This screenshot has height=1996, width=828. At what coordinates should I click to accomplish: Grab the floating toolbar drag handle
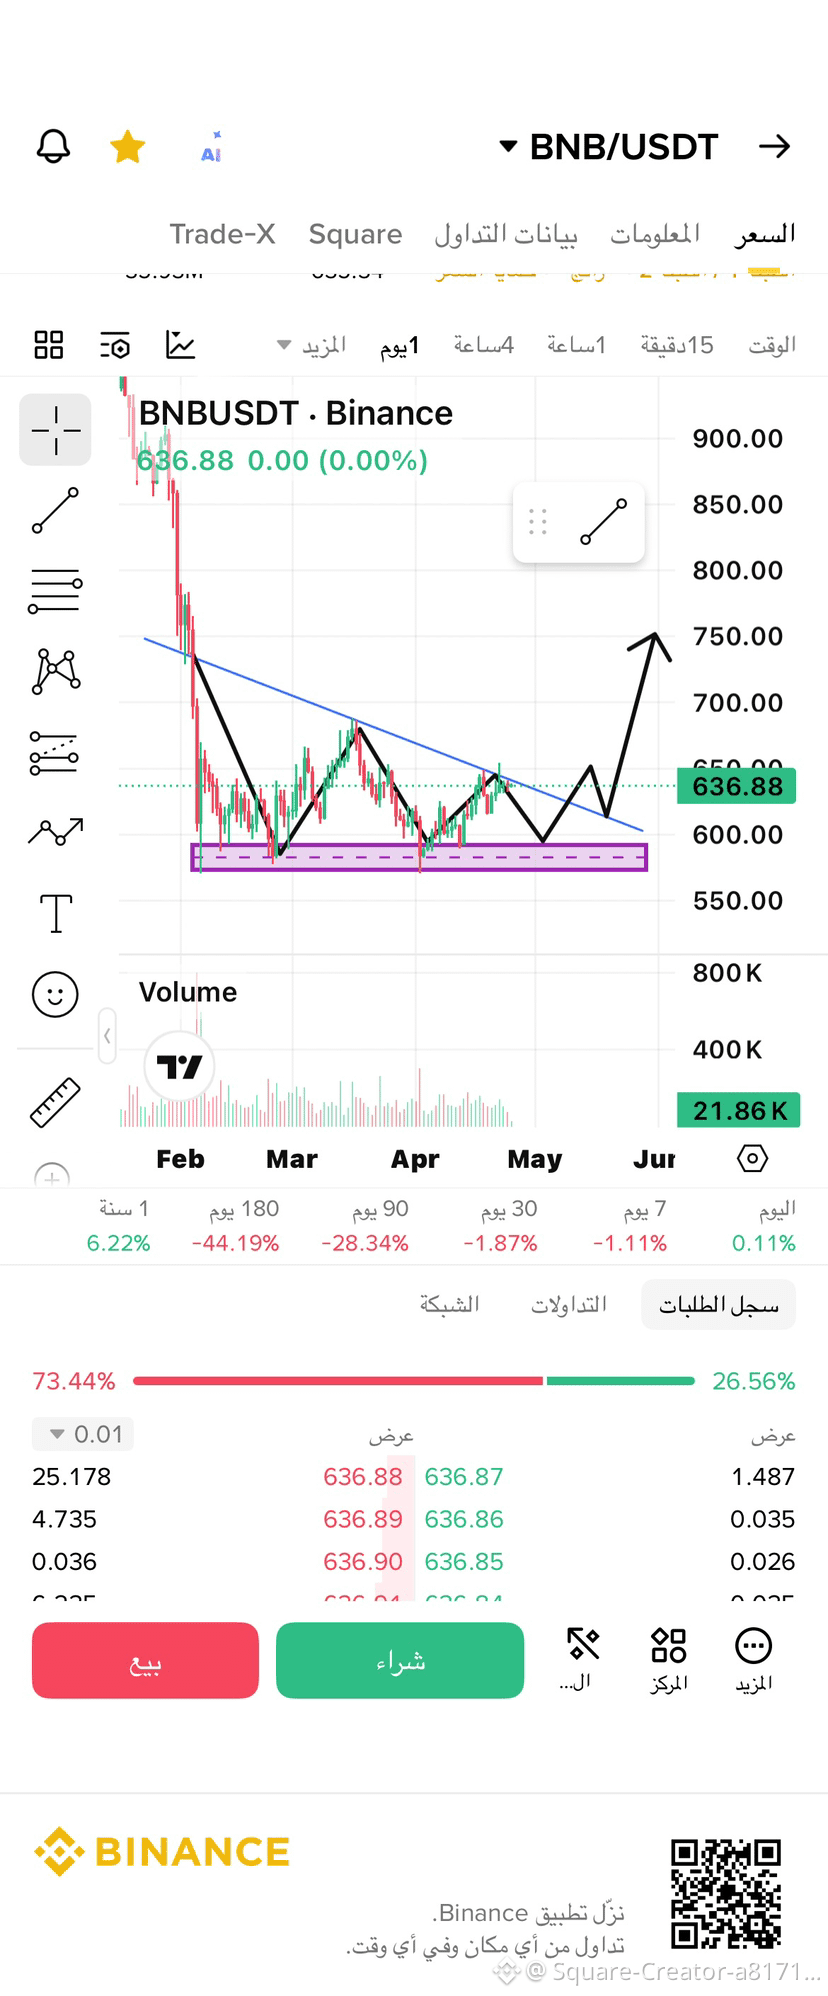[x=538, y=522]
